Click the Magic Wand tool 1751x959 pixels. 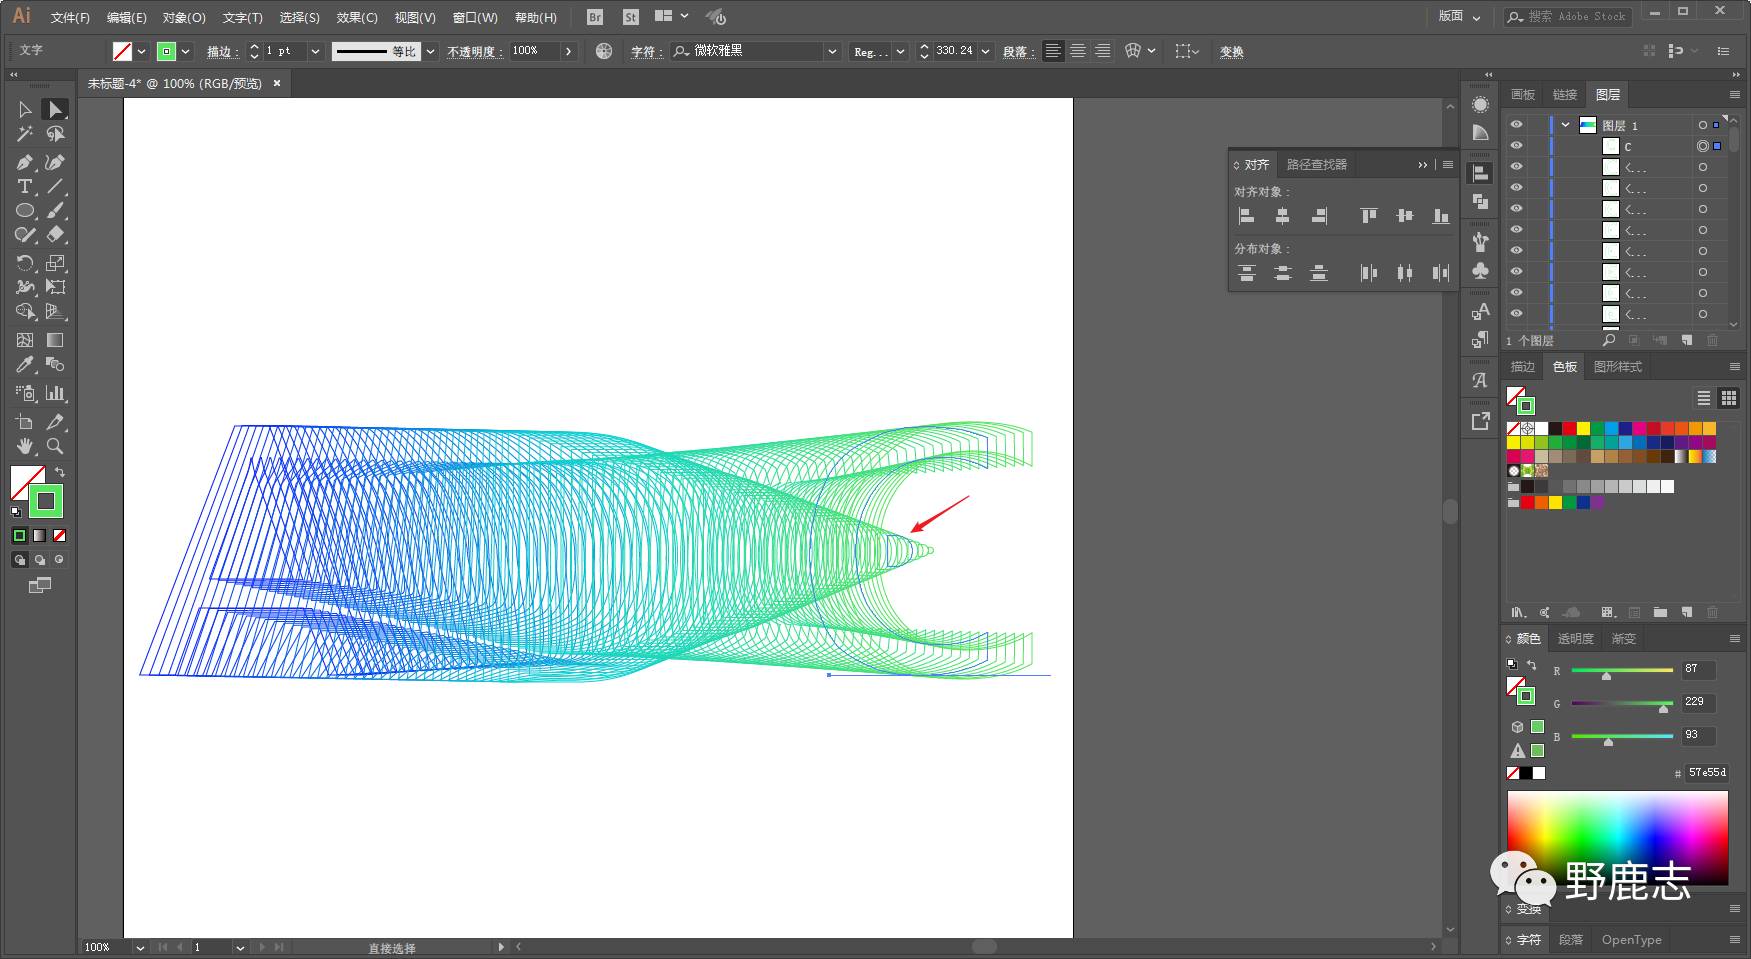point(25,134)
